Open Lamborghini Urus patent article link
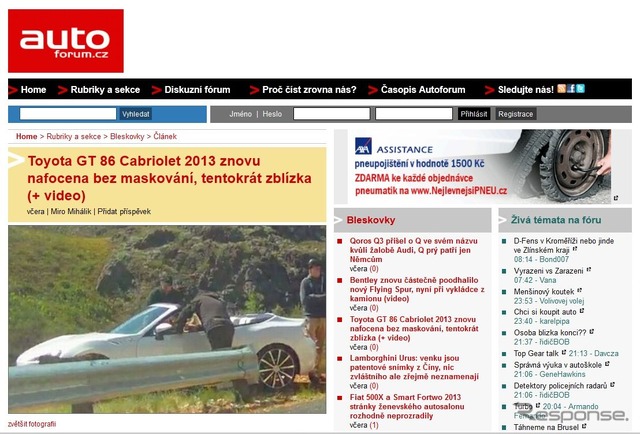The height and width of the screenshot is (434, 640). [414, 367]
